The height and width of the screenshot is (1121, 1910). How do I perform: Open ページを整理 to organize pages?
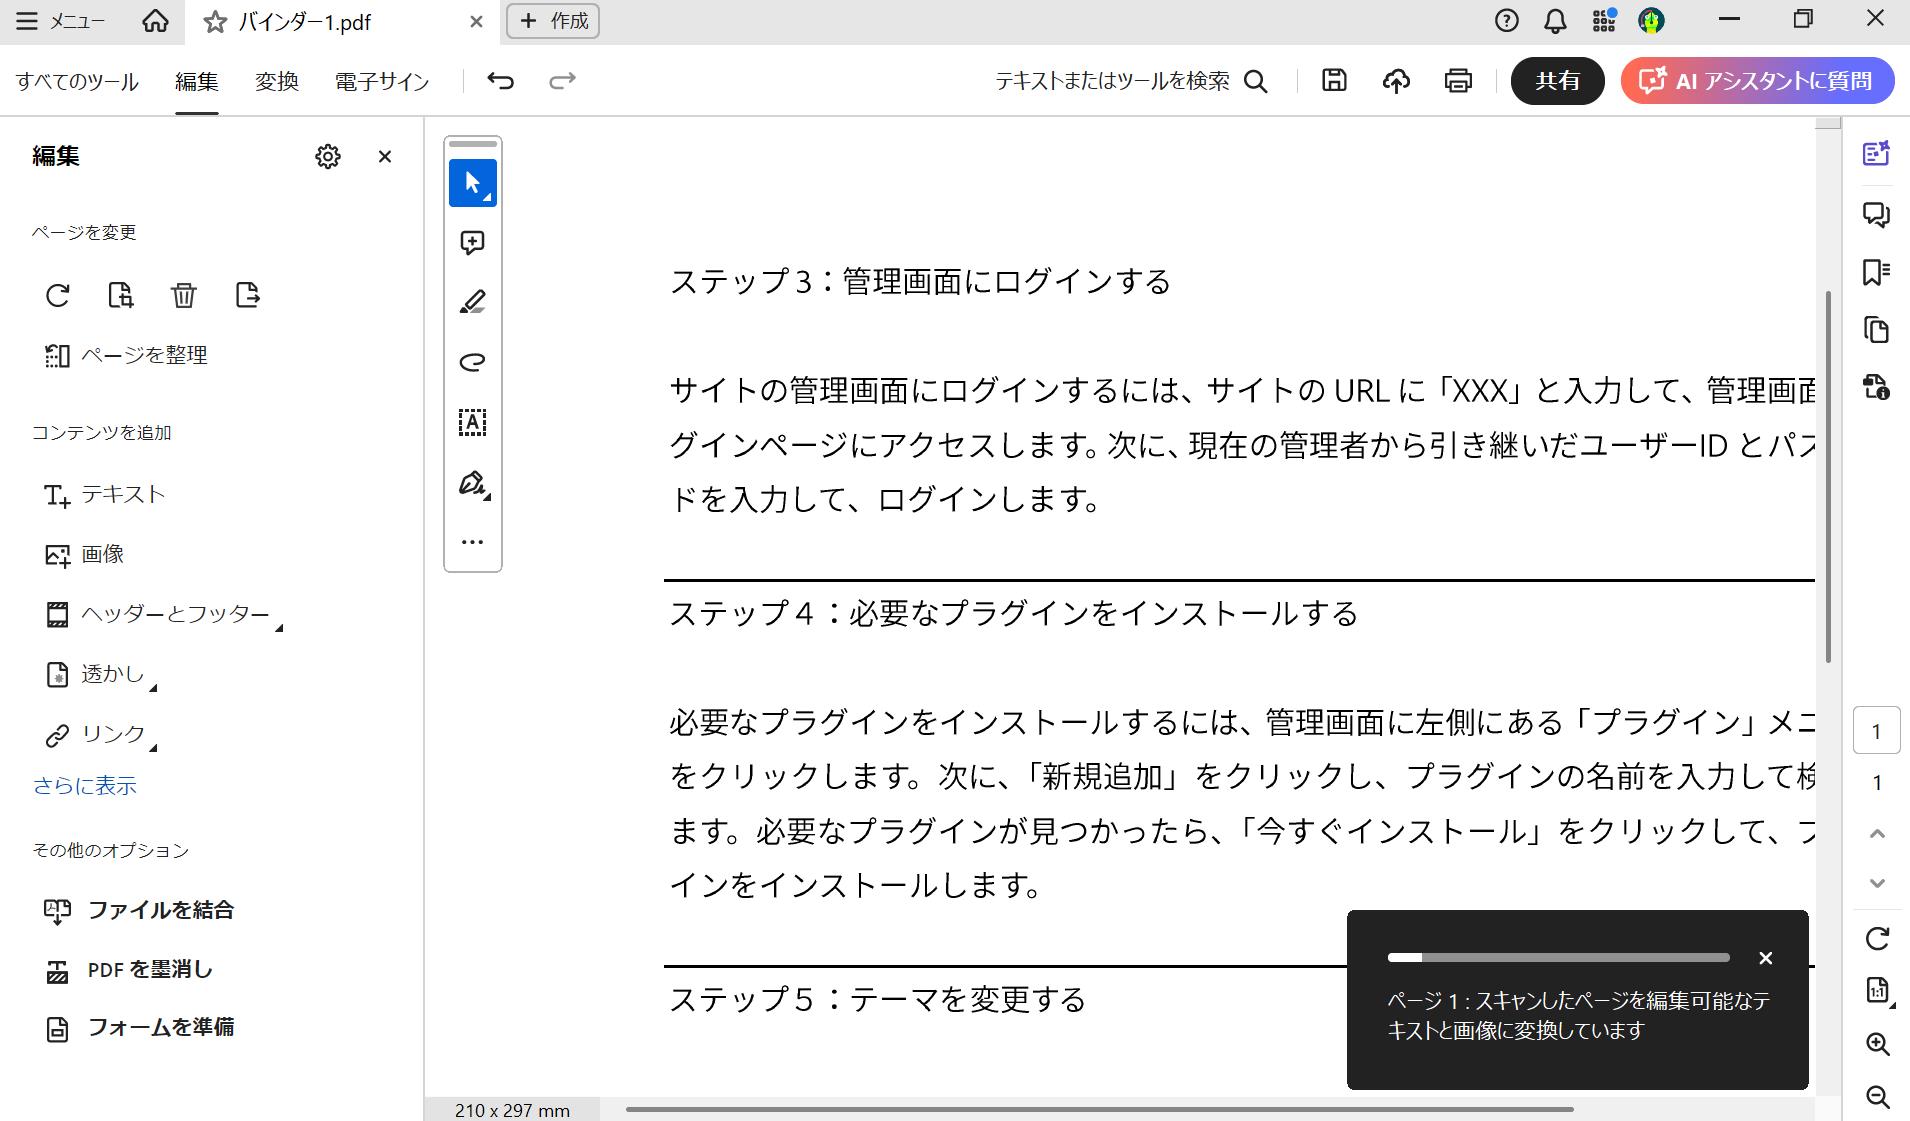145,354
